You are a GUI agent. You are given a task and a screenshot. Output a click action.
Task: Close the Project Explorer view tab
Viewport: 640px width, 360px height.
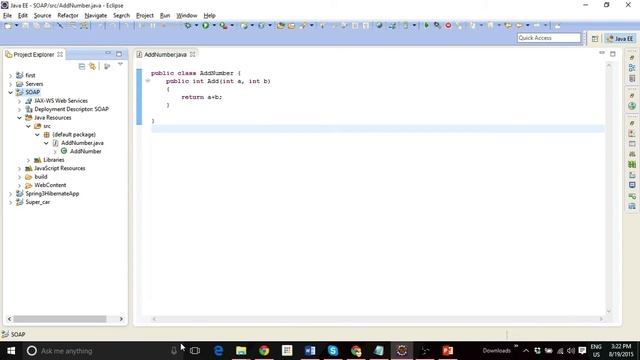(60, 54)
